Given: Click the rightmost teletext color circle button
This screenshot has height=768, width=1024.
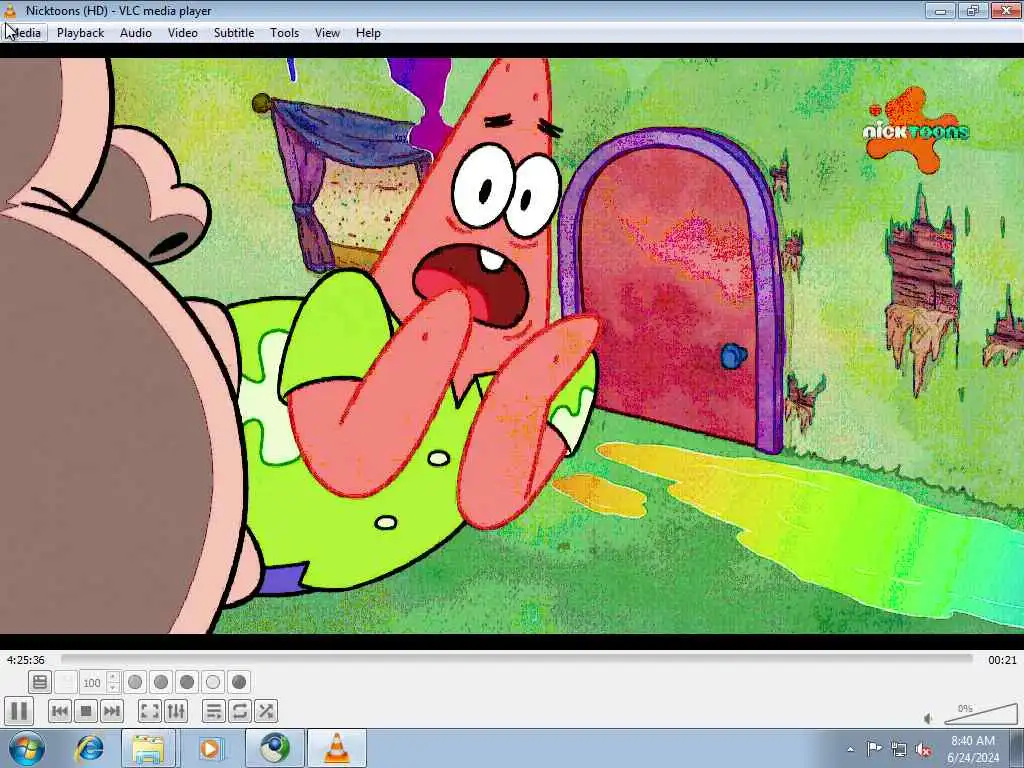Looking at the screenshot, I should 239,682.
